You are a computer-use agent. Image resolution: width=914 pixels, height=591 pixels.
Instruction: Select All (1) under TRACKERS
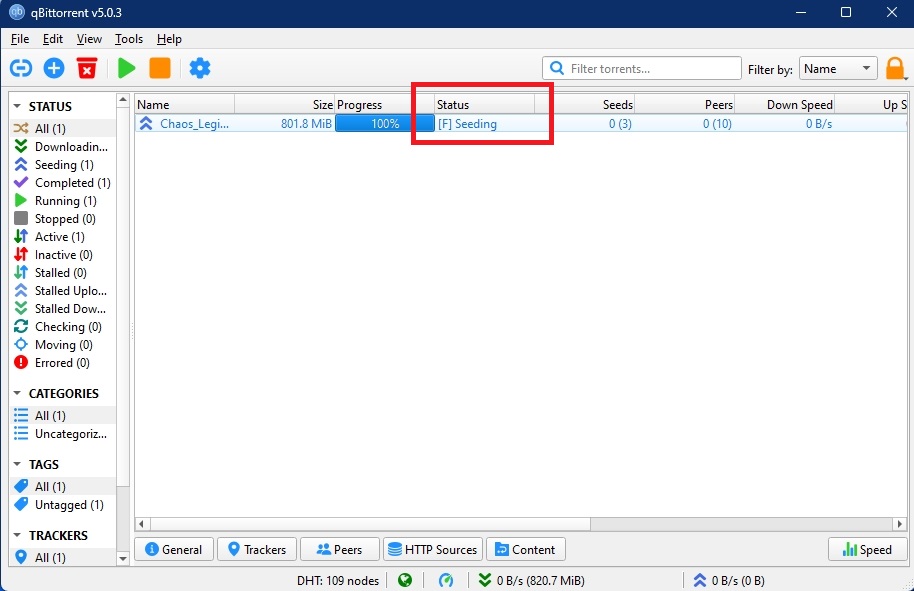pos(63,557)
